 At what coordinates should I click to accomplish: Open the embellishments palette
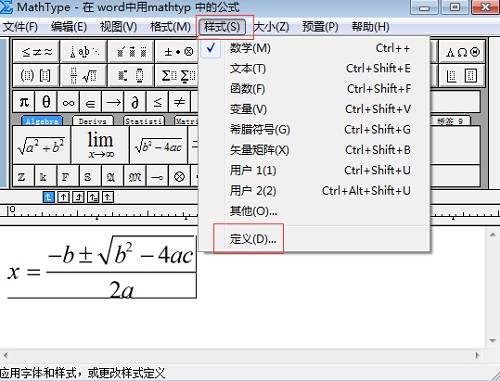131,52
